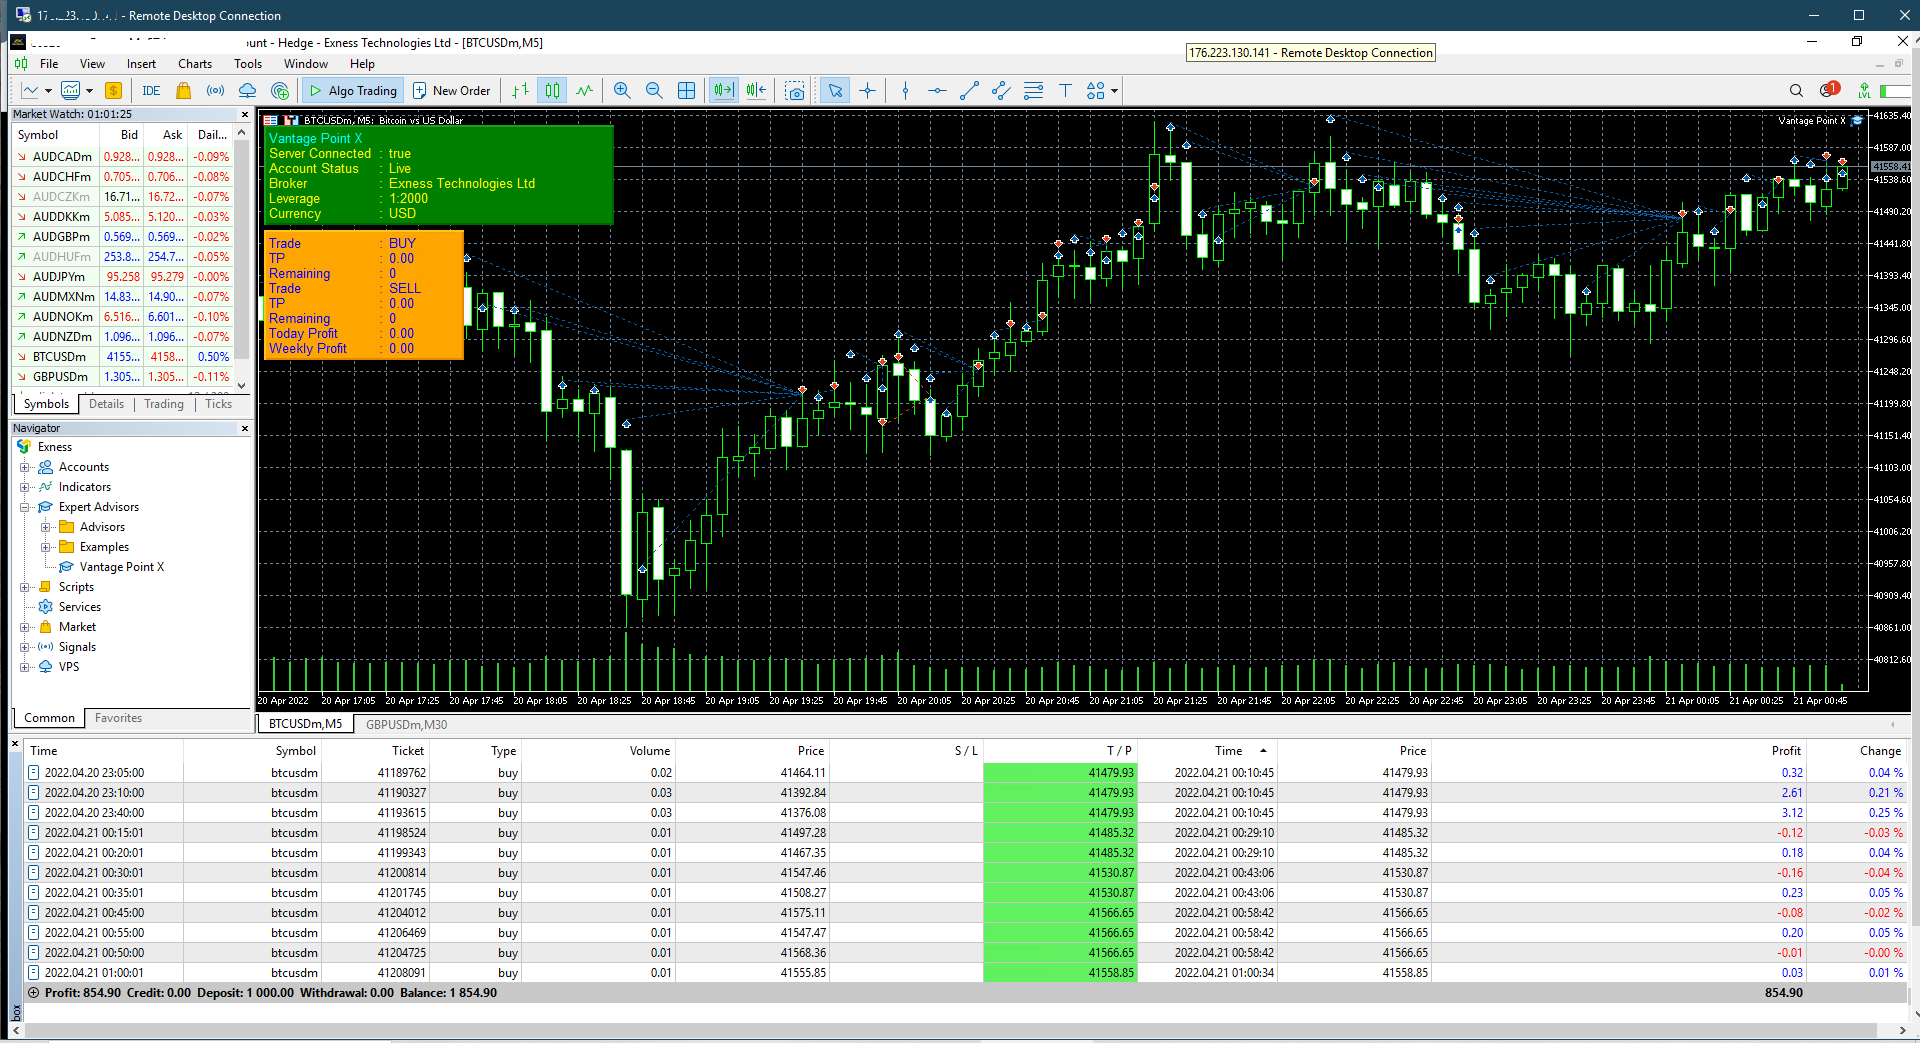Expand the shapes drawing tools dropdown
The image size is (1925, 1043).
click(x=1112, y=90)
